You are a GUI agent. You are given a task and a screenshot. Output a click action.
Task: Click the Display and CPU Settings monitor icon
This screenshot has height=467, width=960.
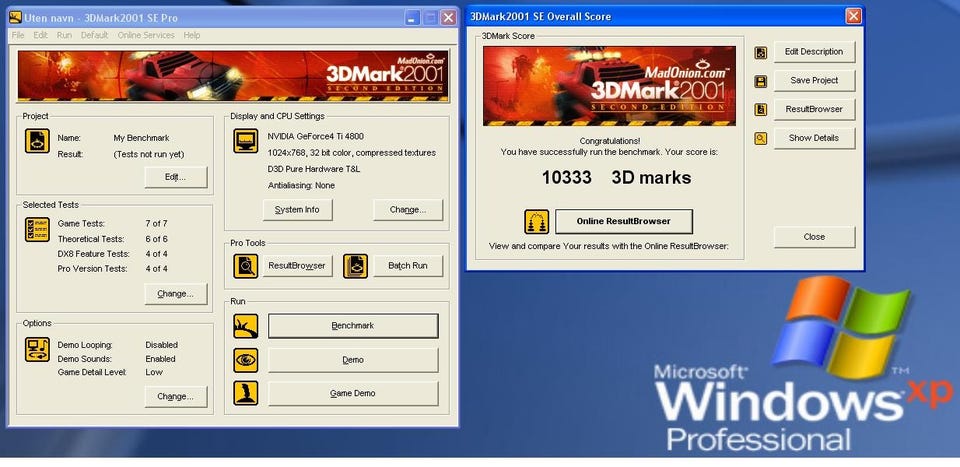[x=246, y=141]
